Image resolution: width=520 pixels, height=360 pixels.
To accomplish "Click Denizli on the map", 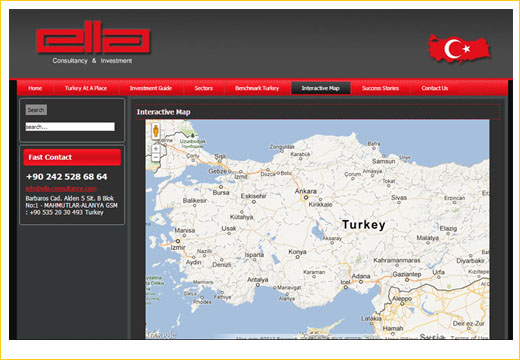I will pos(222,265).
